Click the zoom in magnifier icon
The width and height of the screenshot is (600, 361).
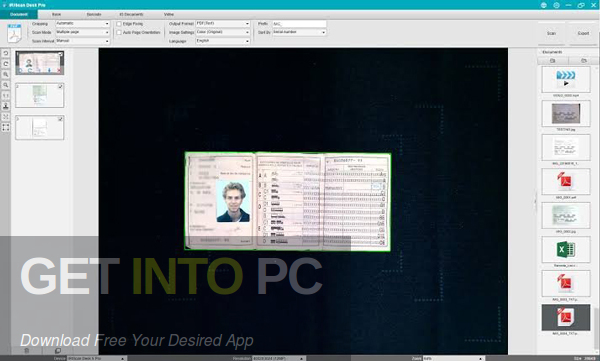coord(6,74)
